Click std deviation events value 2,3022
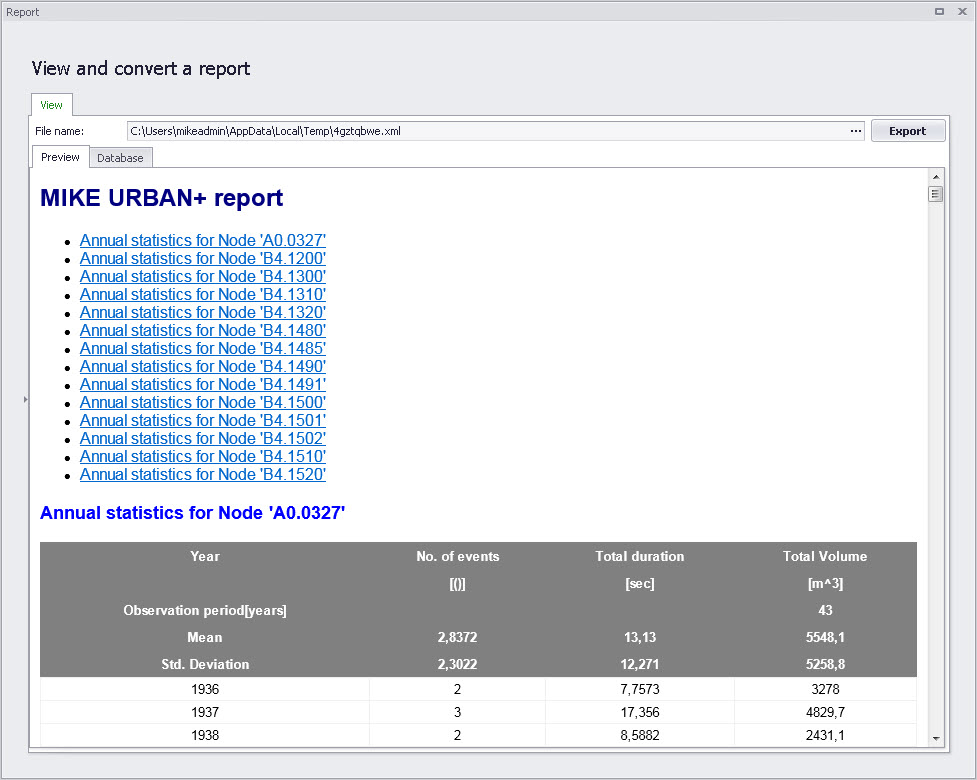 [457, 664]
